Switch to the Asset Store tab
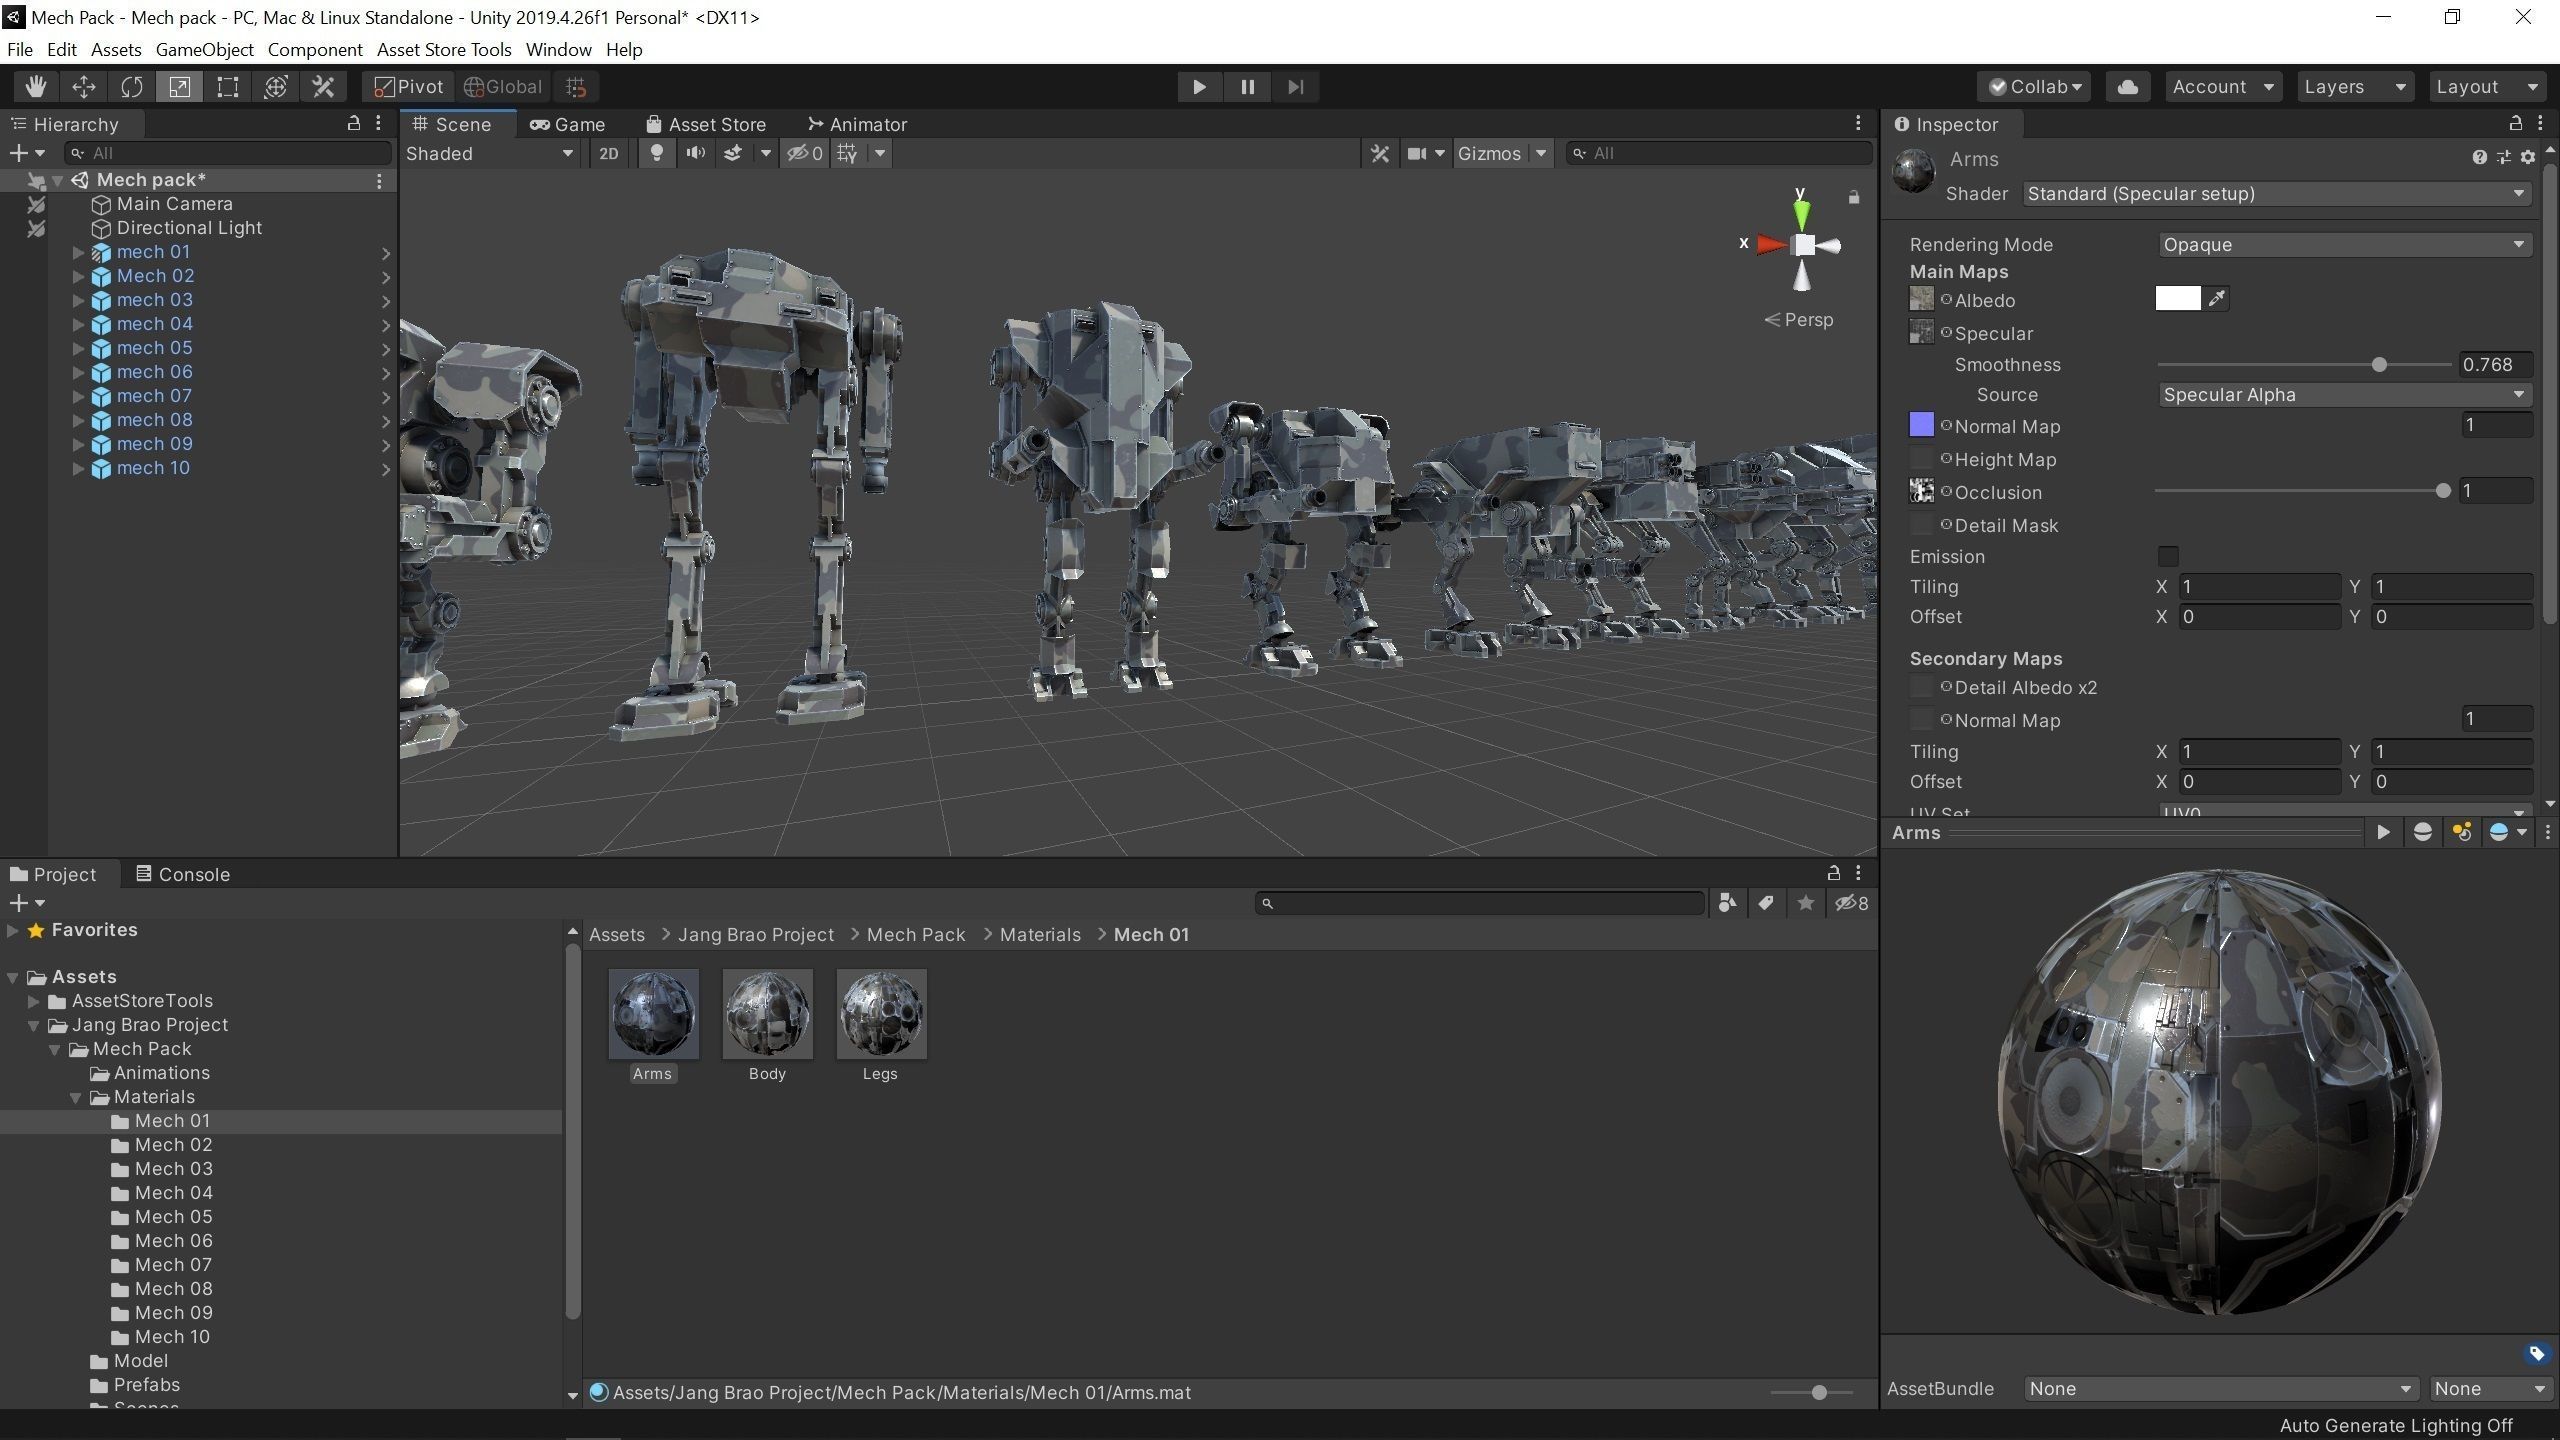This screenshot has height=1440, width=2560. pos(706,124)
